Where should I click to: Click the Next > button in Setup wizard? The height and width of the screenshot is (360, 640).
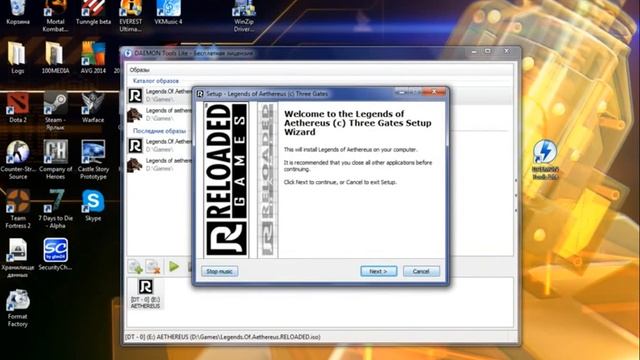point(378,271)
